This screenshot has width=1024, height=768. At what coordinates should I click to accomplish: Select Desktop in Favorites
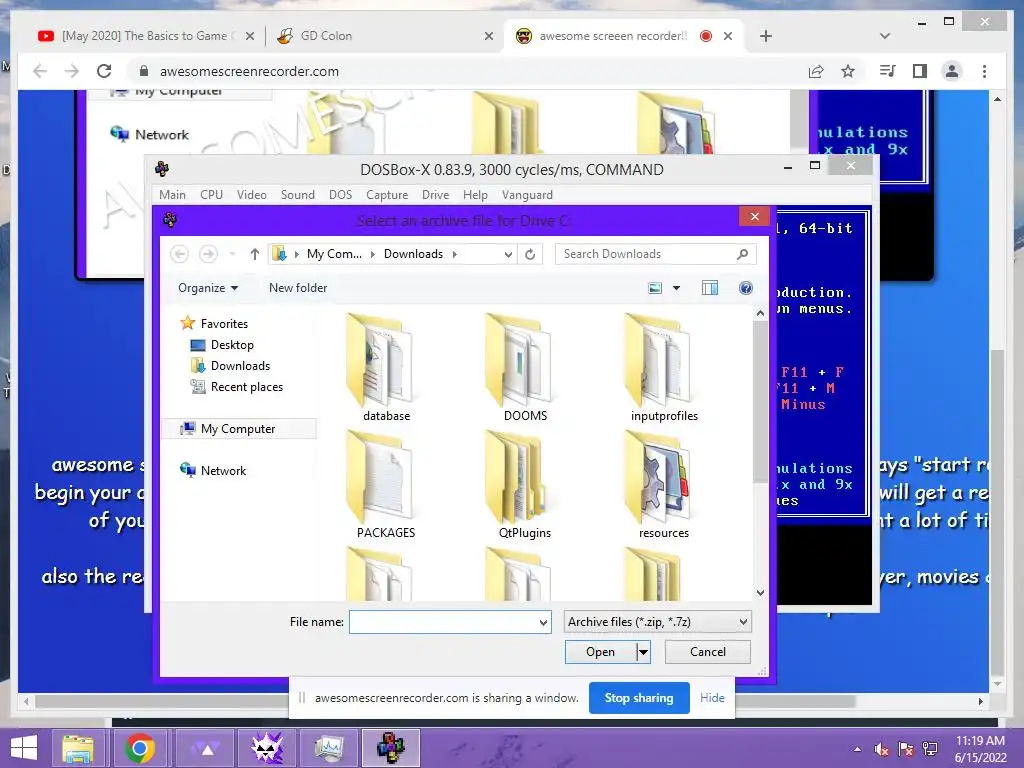(232, 345)
